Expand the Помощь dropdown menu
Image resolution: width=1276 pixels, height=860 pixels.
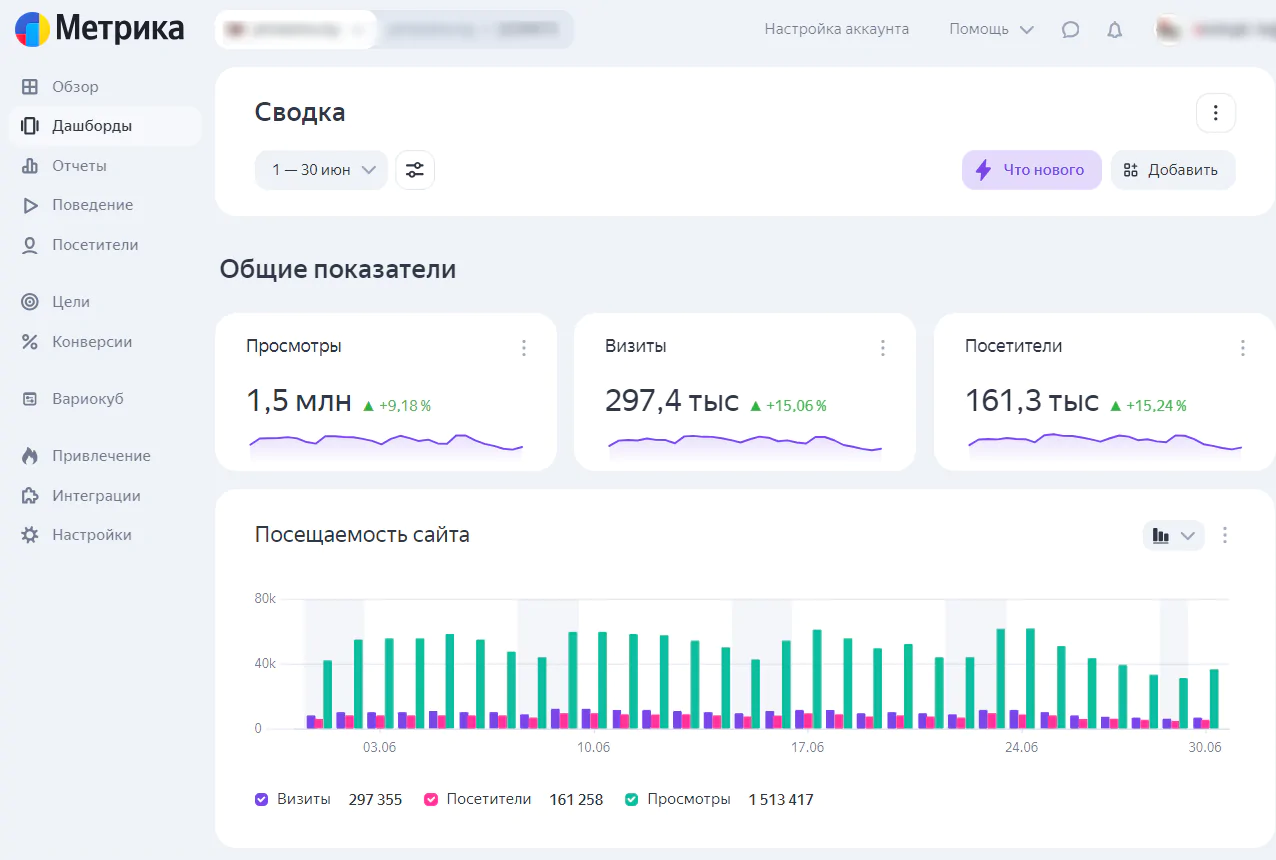[x=991, y=30]
